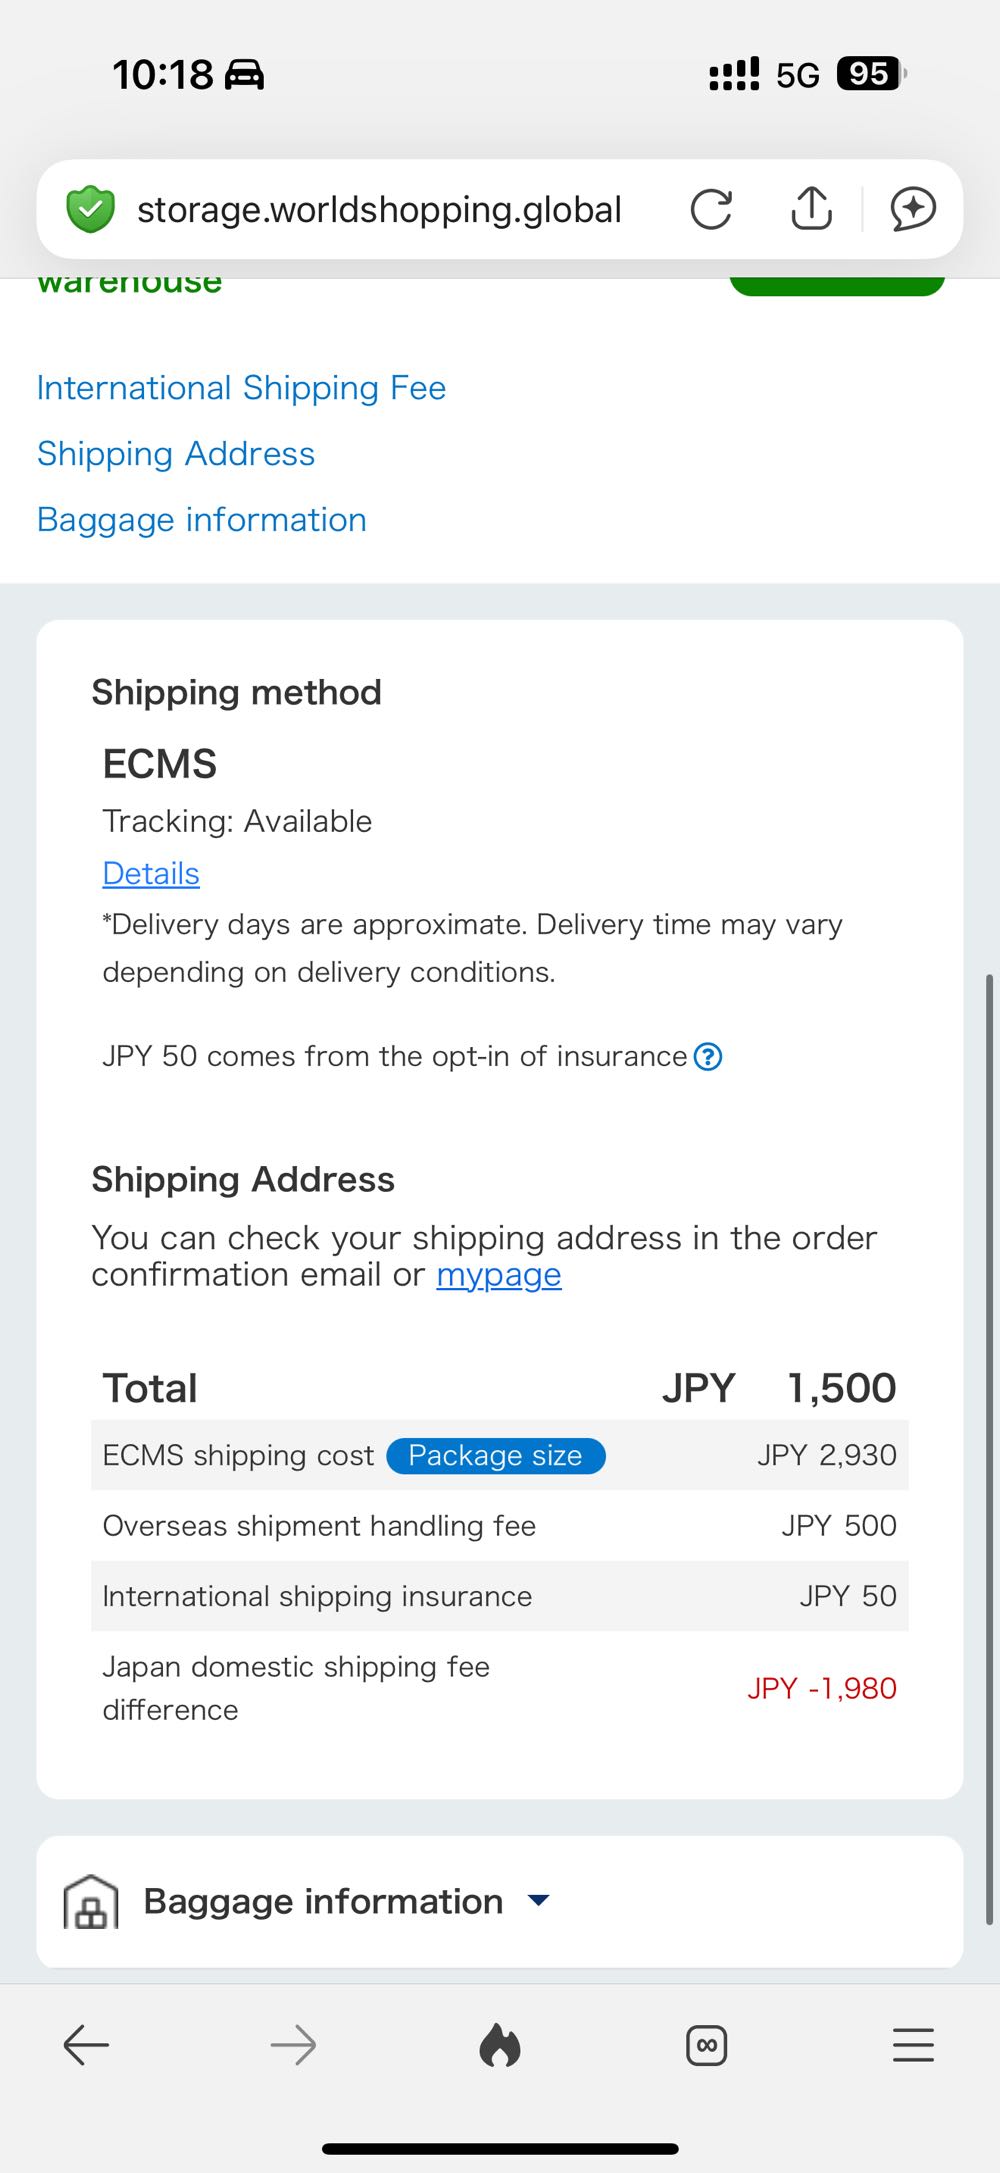Tap the fire clear-data icon
This screenshot has width=1000, height=2173.
pyautogui.click(x=500, y=2046)
